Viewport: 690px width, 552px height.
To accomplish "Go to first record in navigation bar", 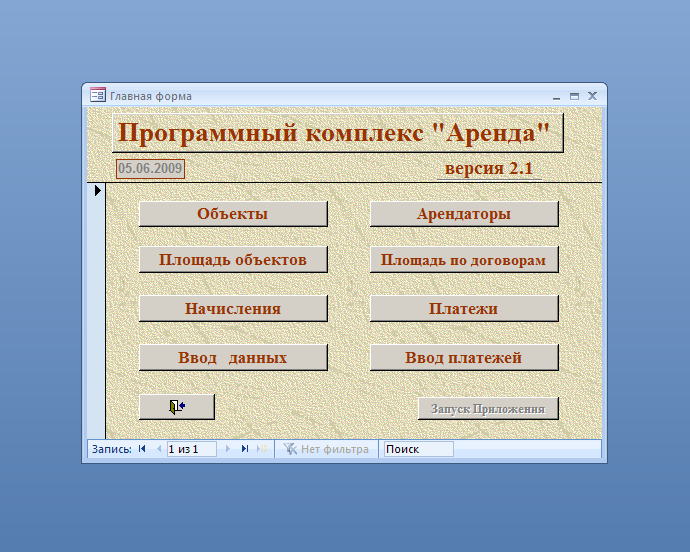I will (142, 449).
